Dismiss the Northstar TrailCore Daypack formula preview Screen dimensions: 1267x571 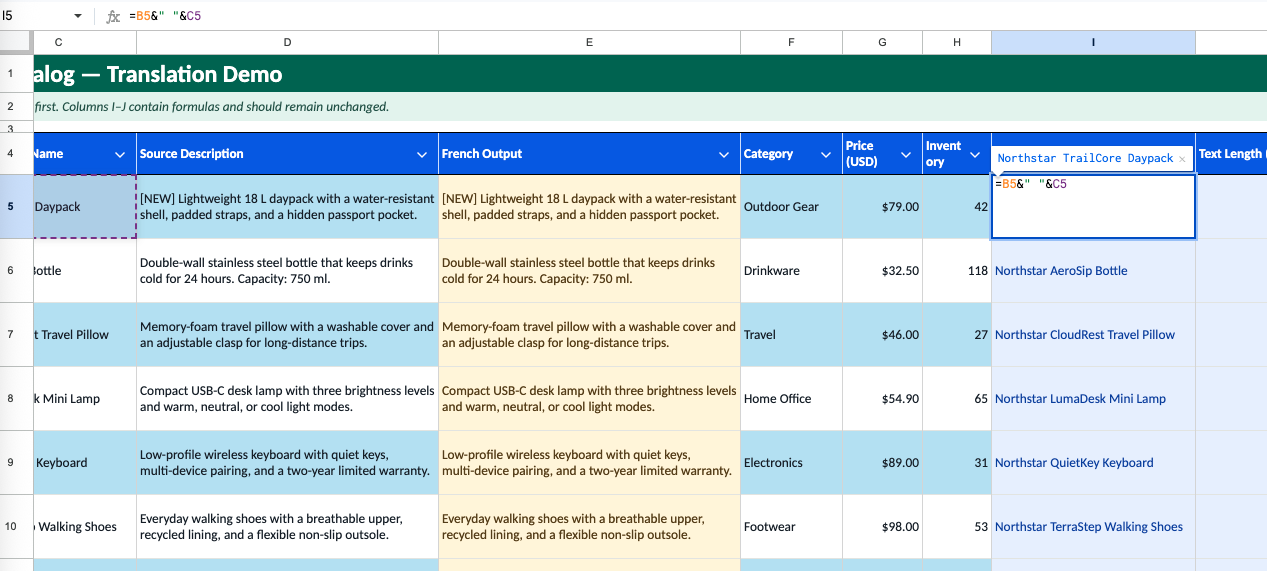click(1182, 159)
